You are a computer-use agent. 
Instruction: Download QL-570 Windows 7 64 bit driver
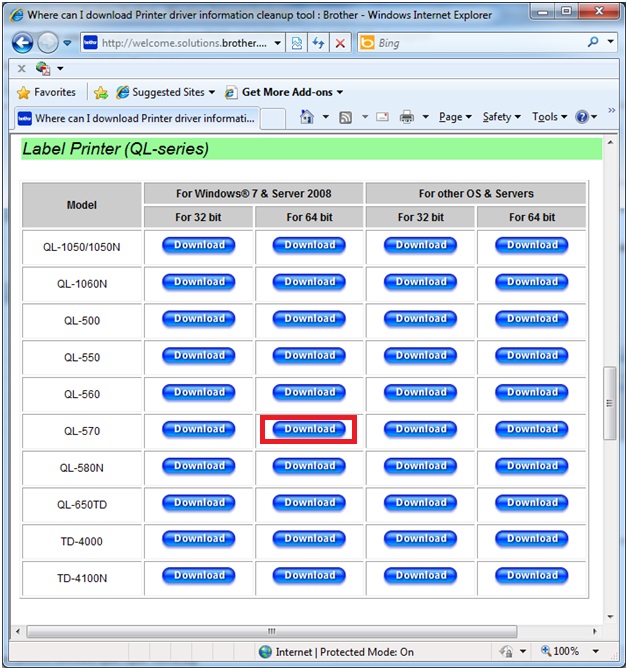pyautogui.click(x=309, y=429)
